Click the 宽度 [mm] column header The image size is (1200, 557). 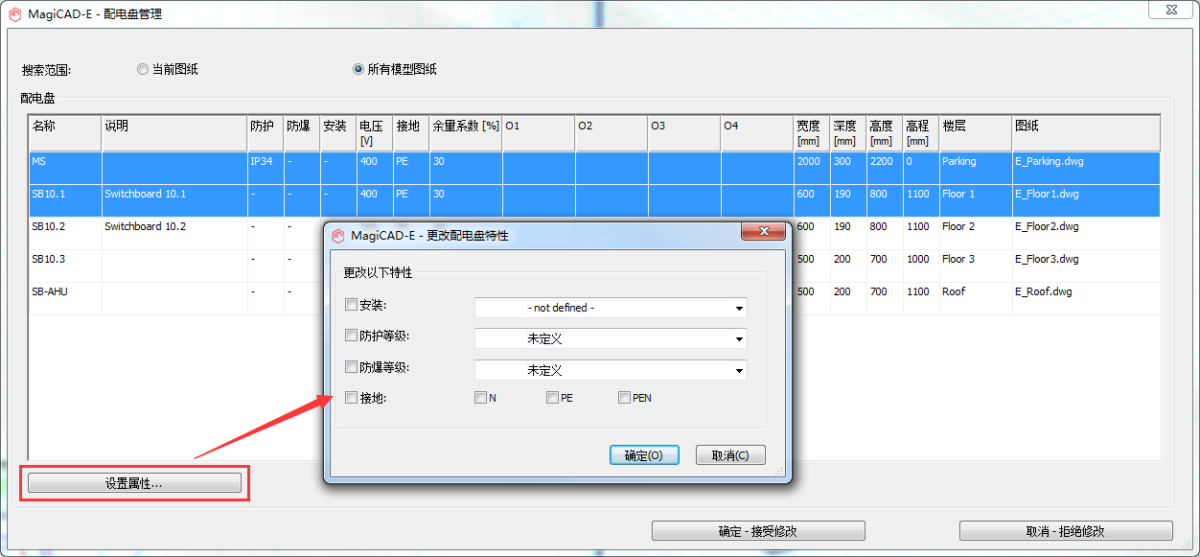point(812,133)
